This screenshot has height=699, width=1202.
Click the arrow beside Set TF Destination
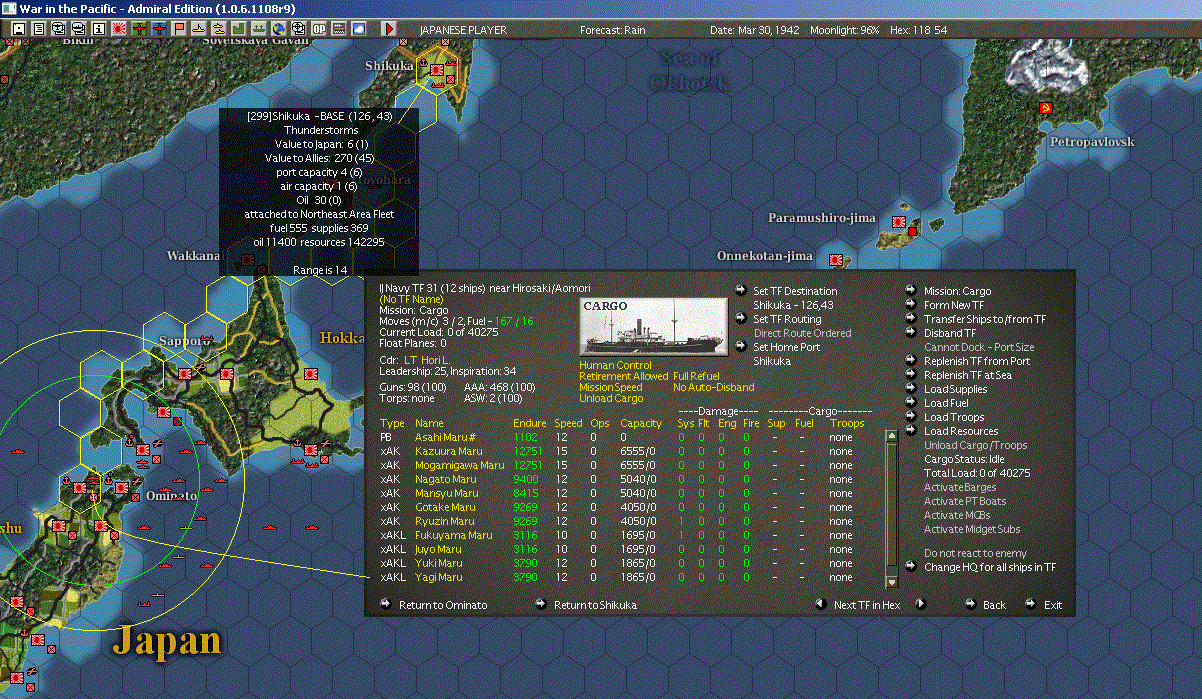point(740,291)
